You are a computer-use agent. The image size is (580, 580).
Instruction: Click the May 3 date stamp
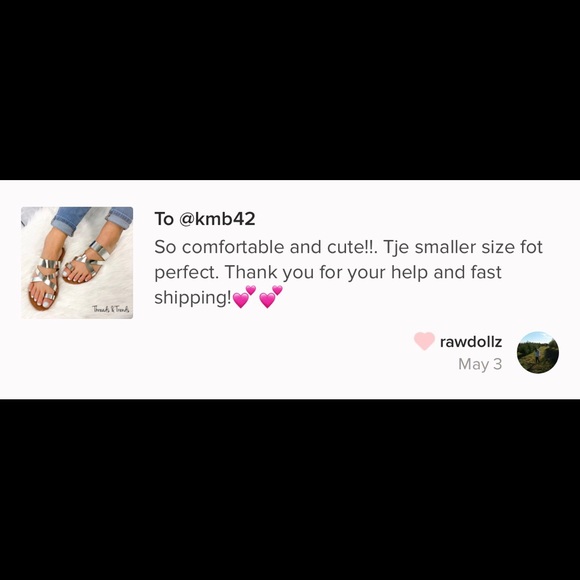(480, 364)
